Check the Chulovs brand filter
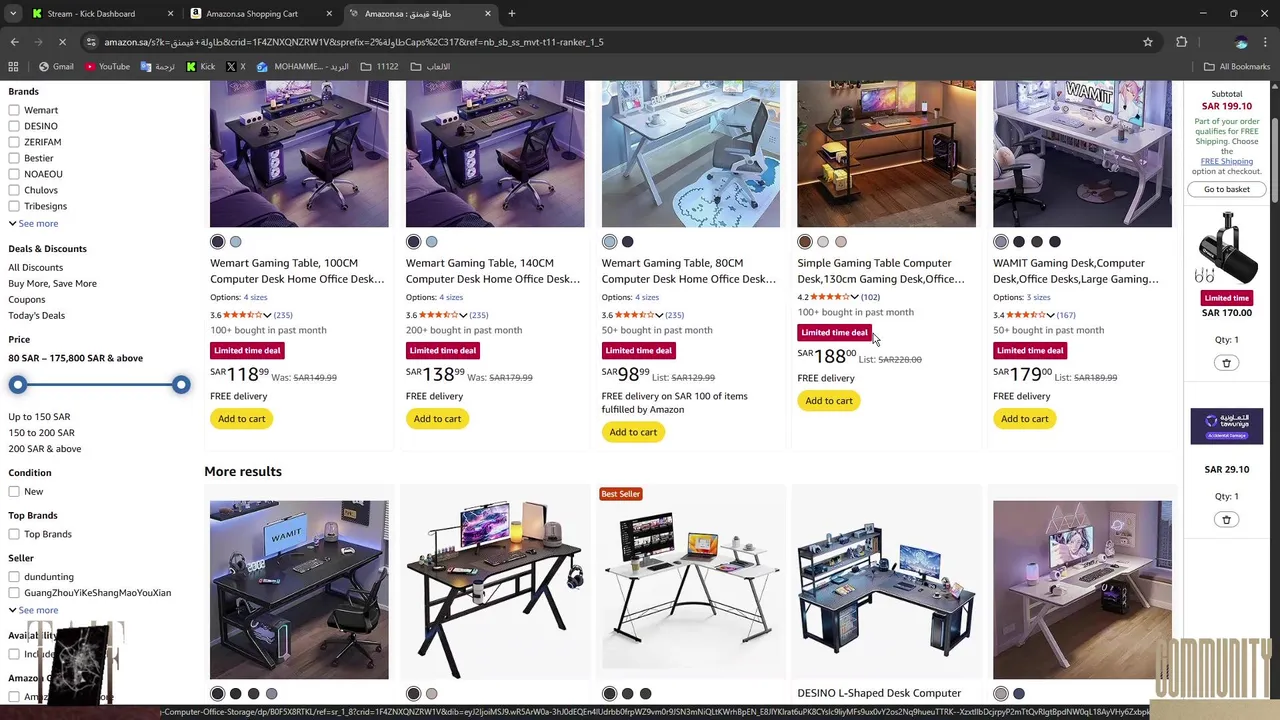 [14, 190]
